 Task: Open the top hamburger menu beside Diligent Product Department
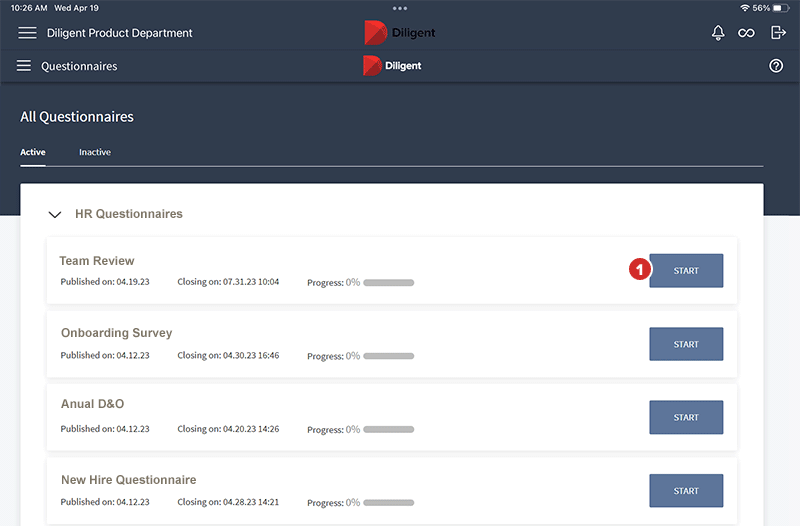27,33
